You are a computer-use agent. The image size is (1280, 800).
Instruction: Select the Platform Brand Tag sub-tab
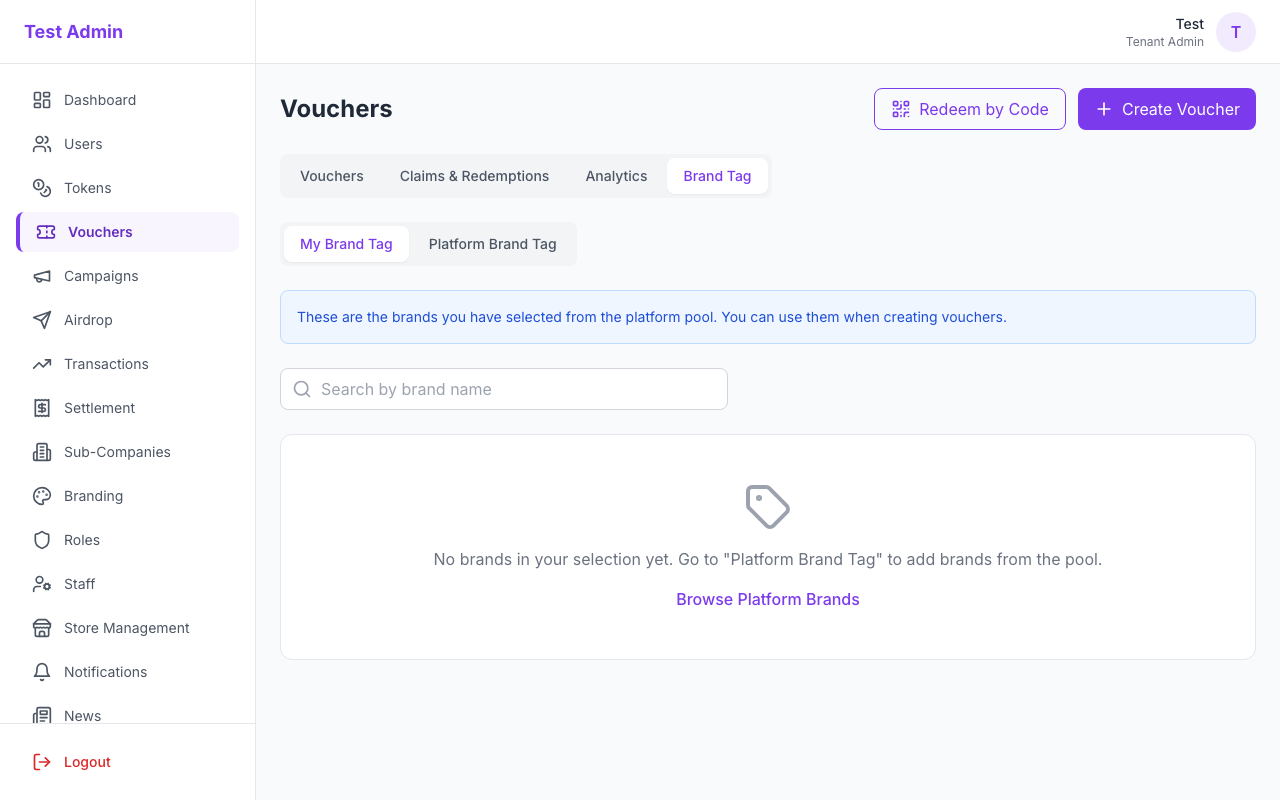coord(492,244)
